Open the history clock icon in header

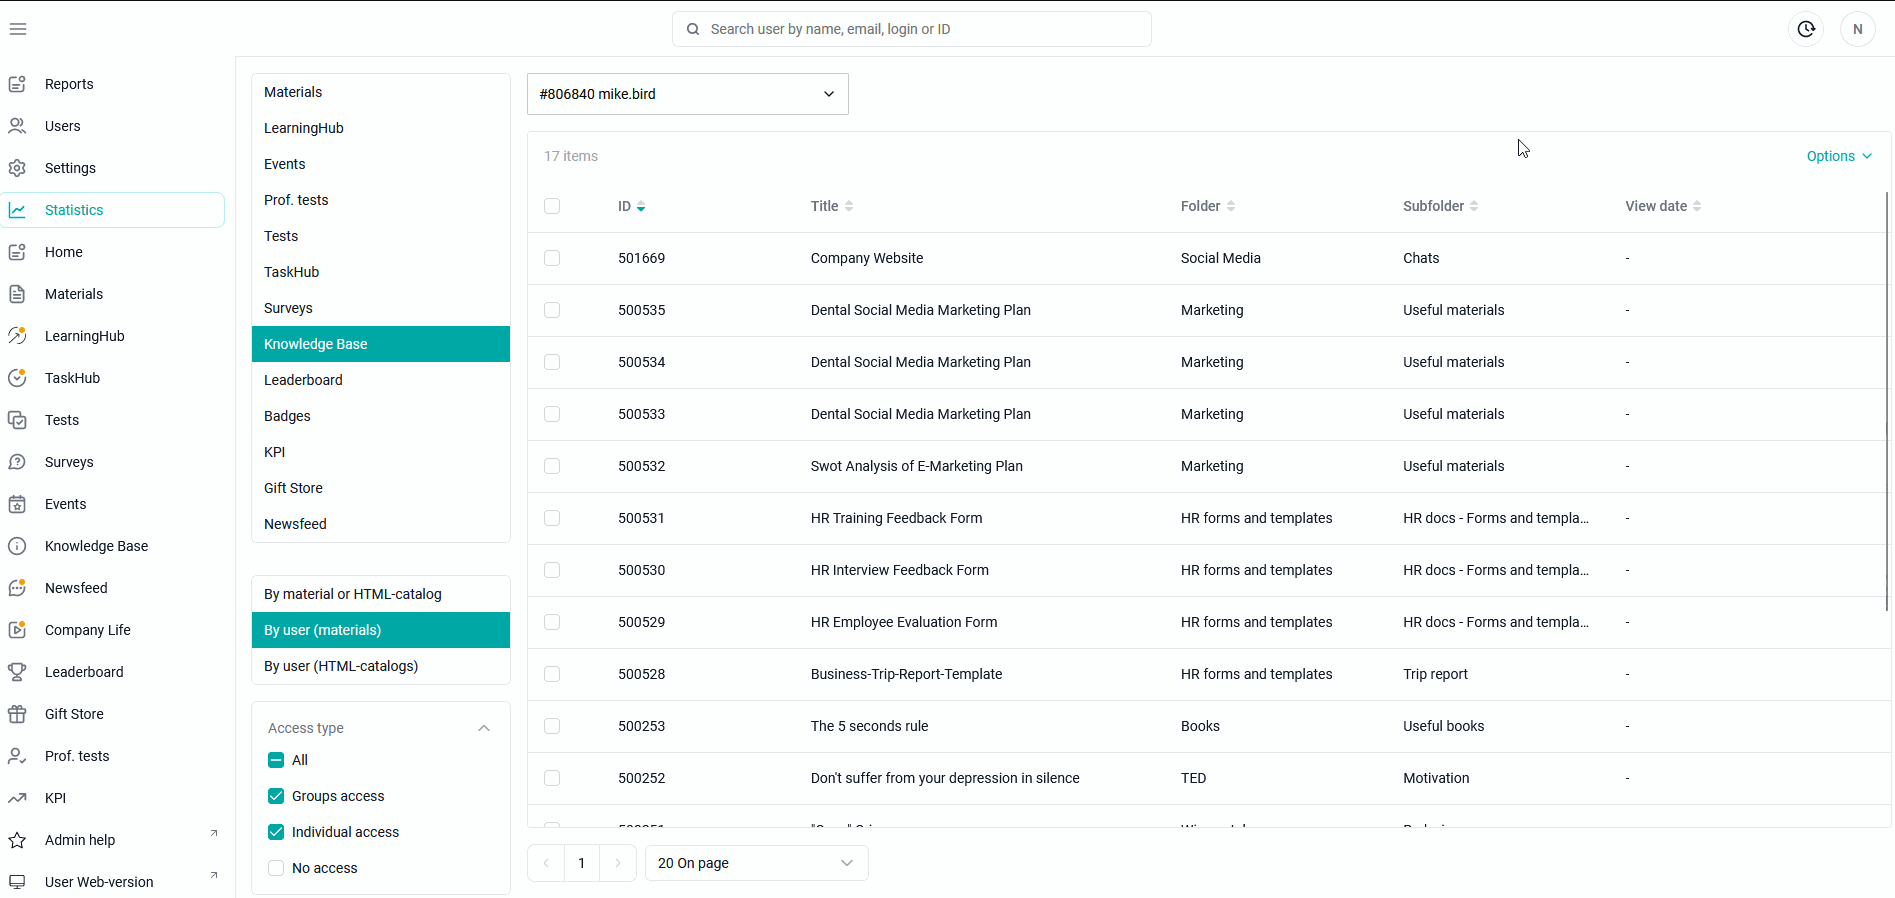pos(1806,29)
